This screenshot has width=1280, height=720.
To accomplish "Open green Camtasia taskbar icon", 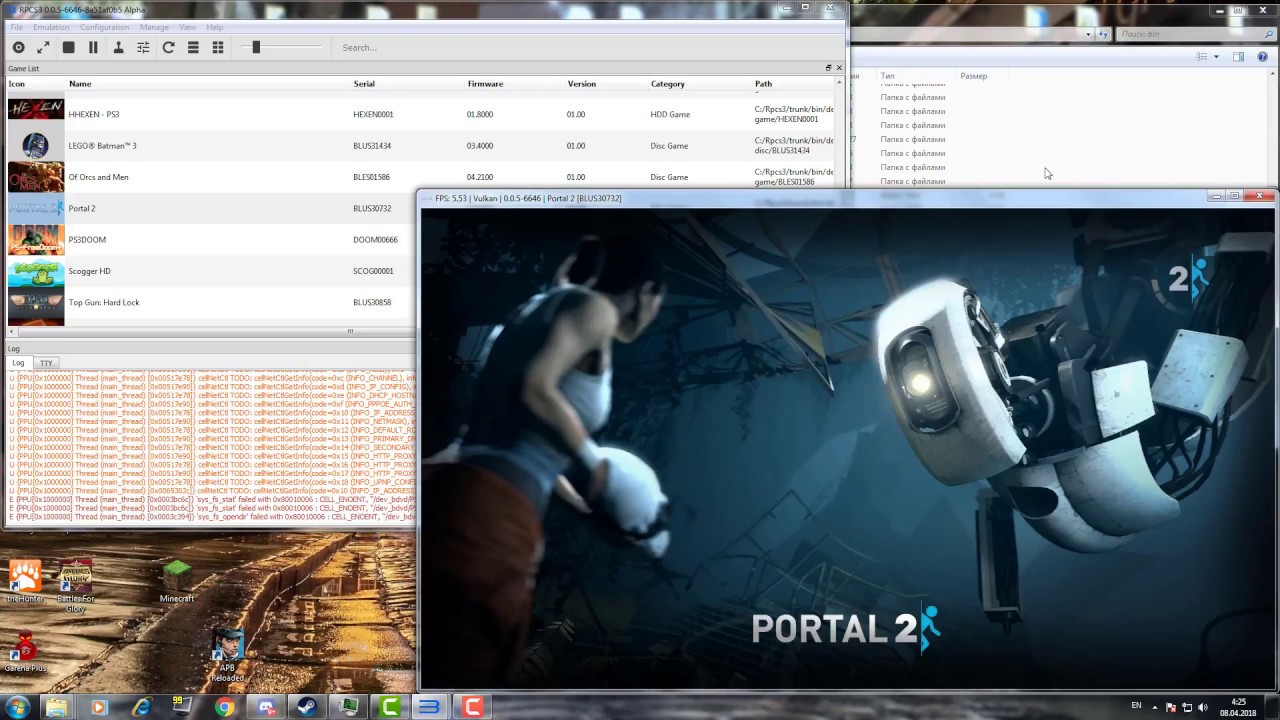I will [390, 707].
